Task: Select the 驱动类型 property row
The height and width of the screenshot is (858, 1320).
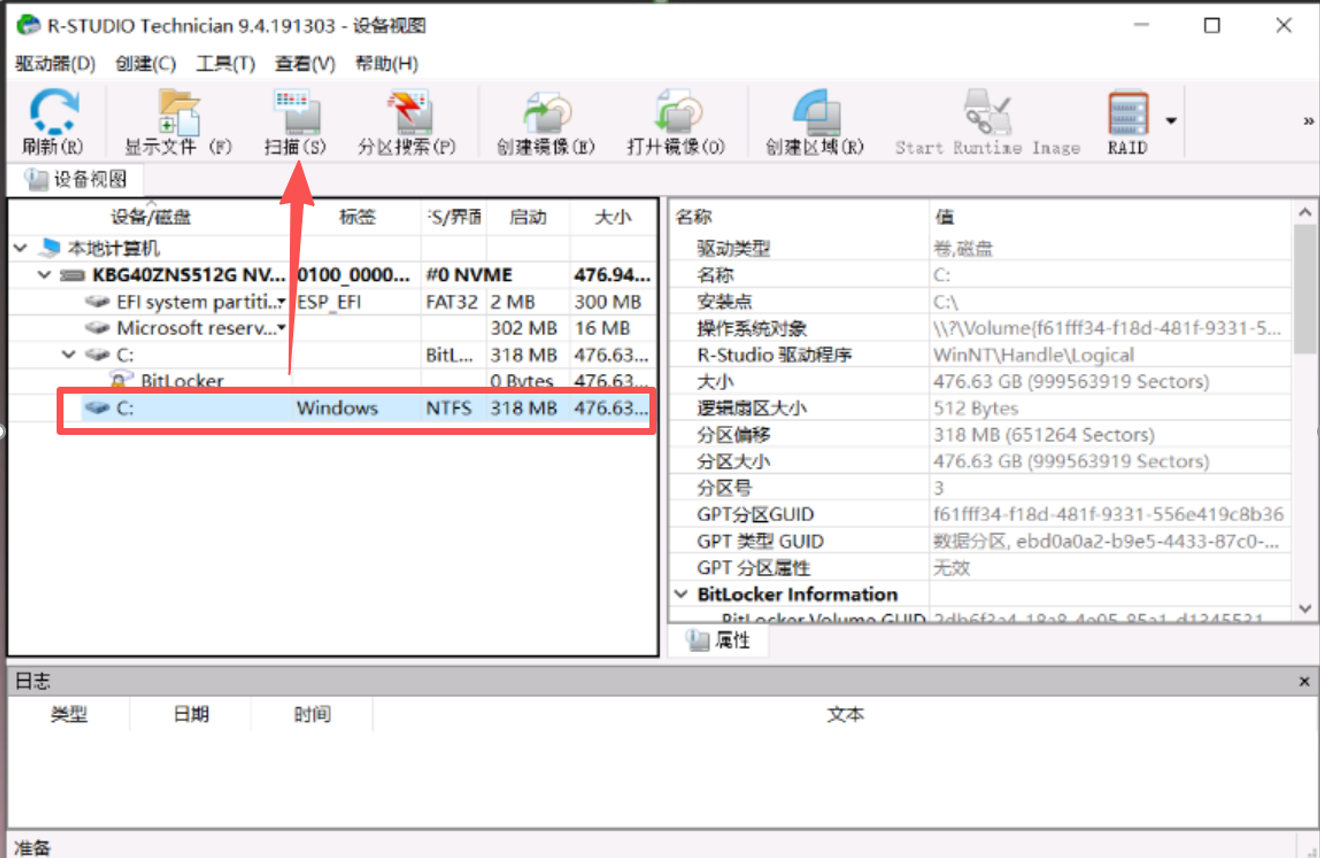Action: coord(981,248)
